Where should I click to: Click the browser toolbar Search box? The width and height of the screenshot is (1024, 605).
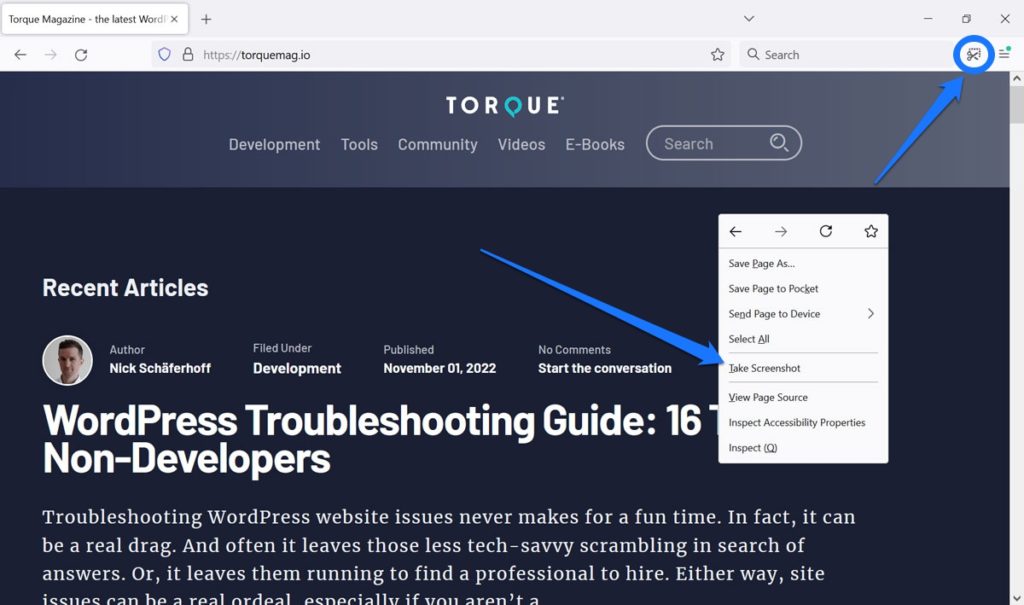tap(846, 55)
